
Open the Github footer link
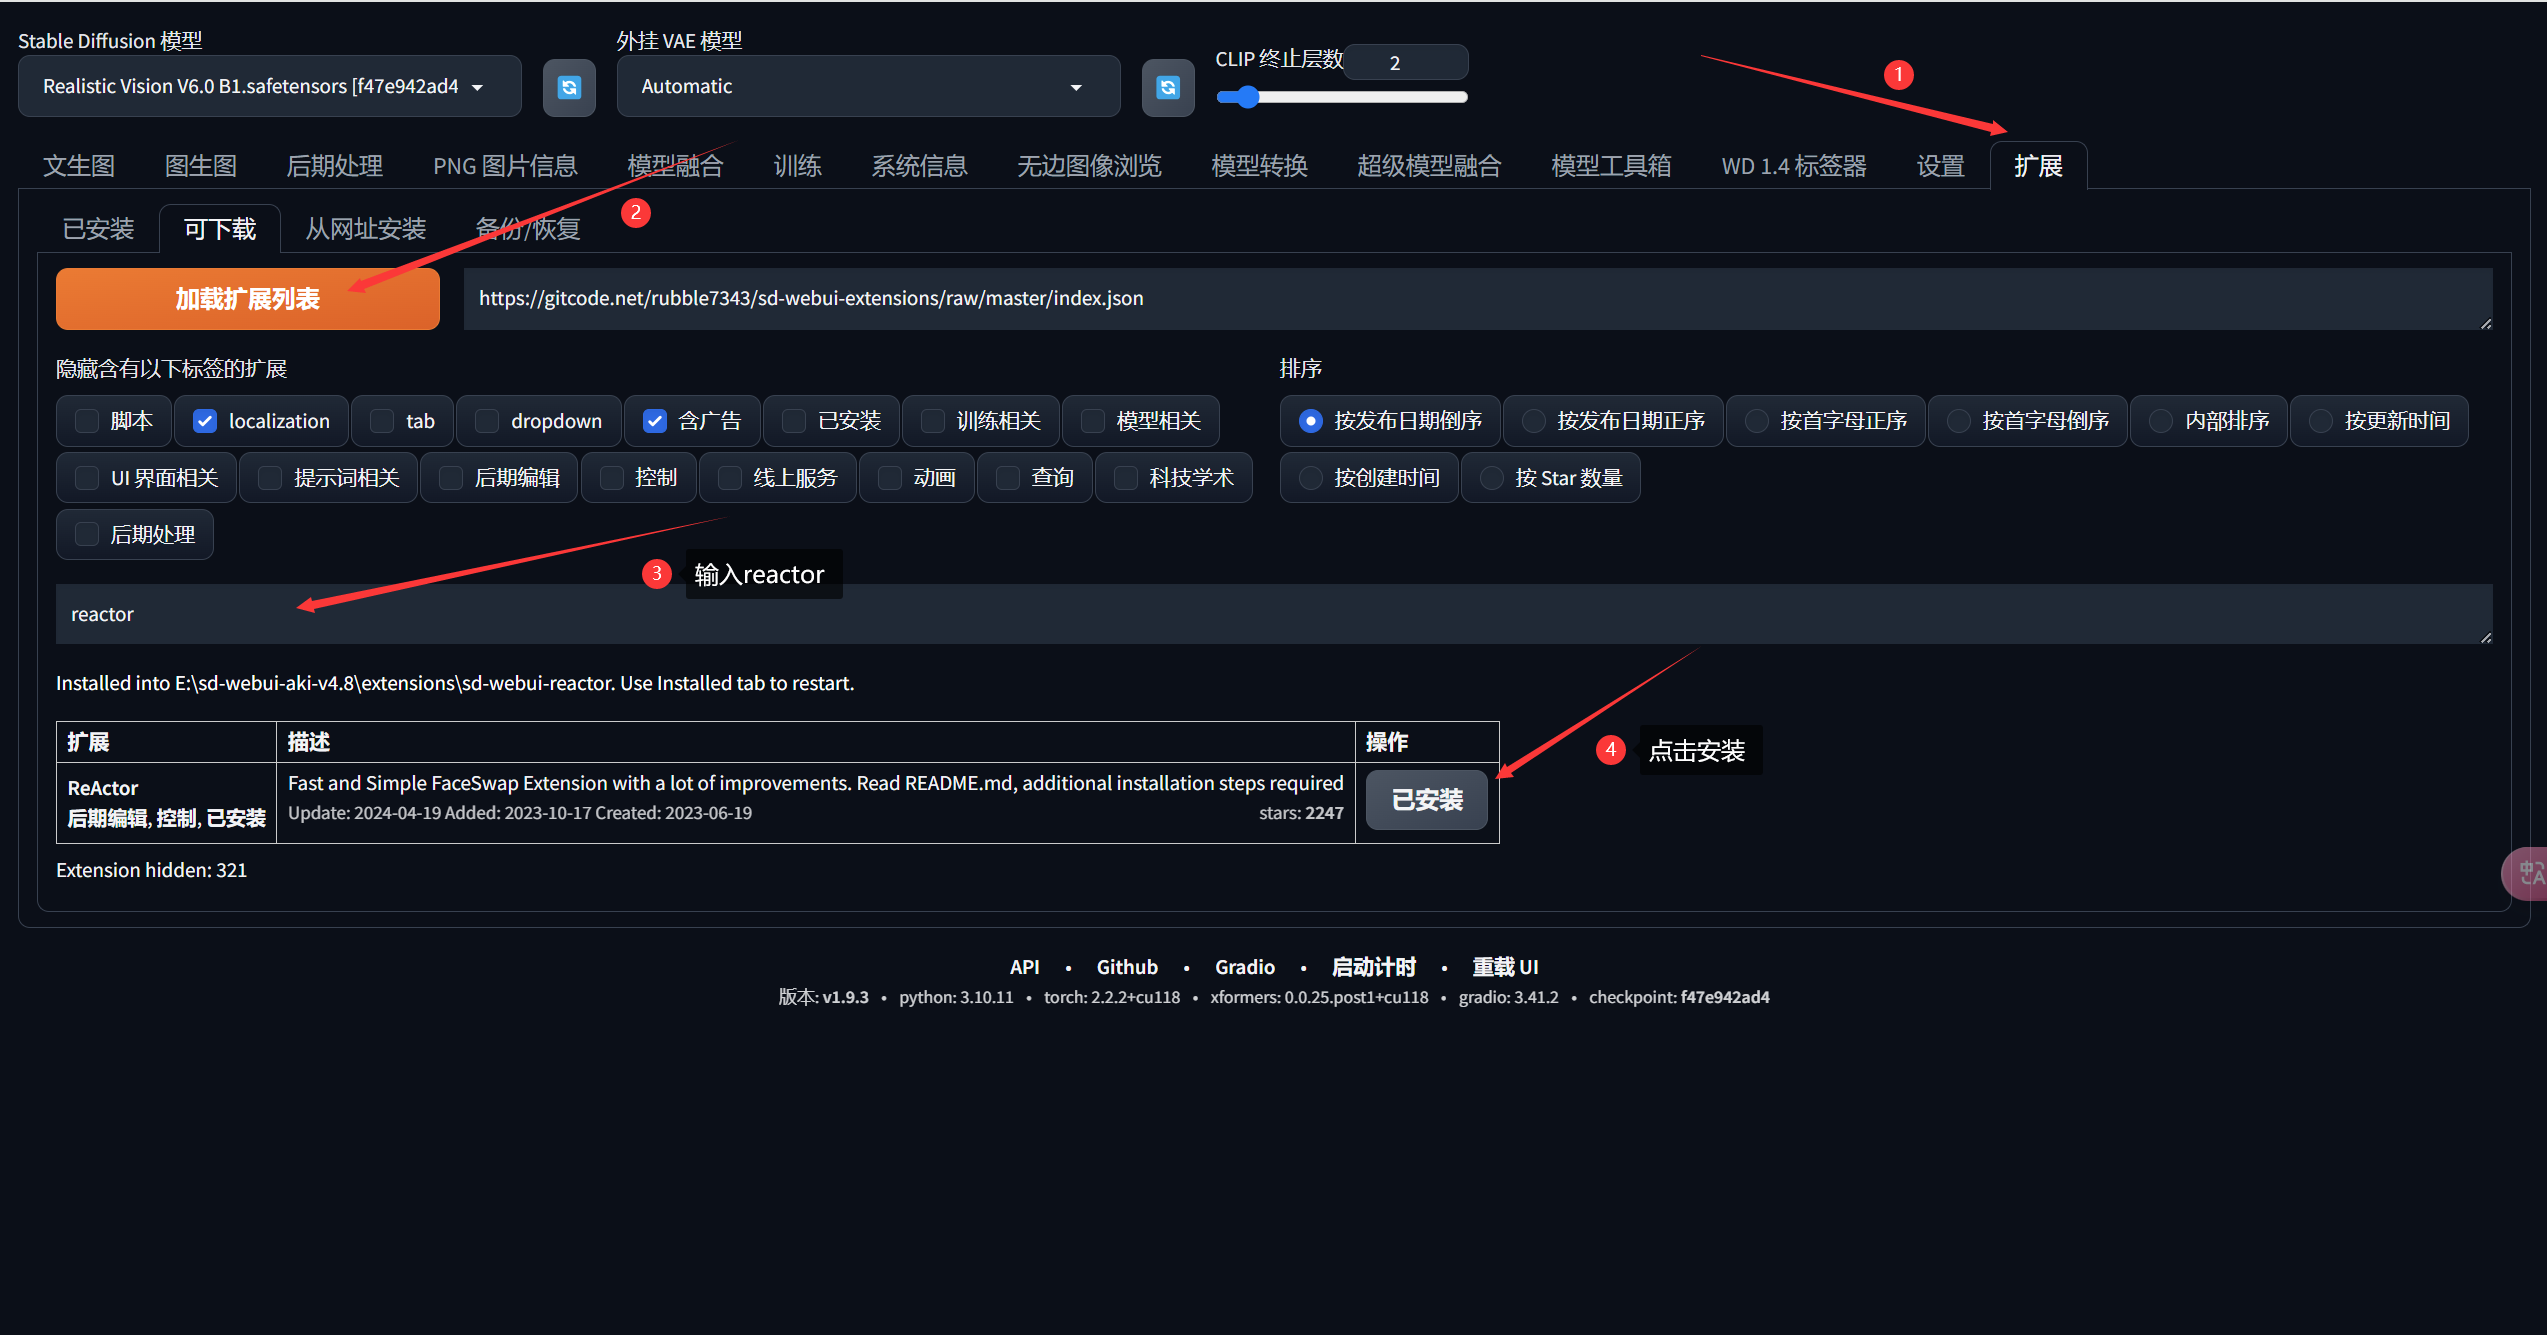click(x=1127, y=967)
